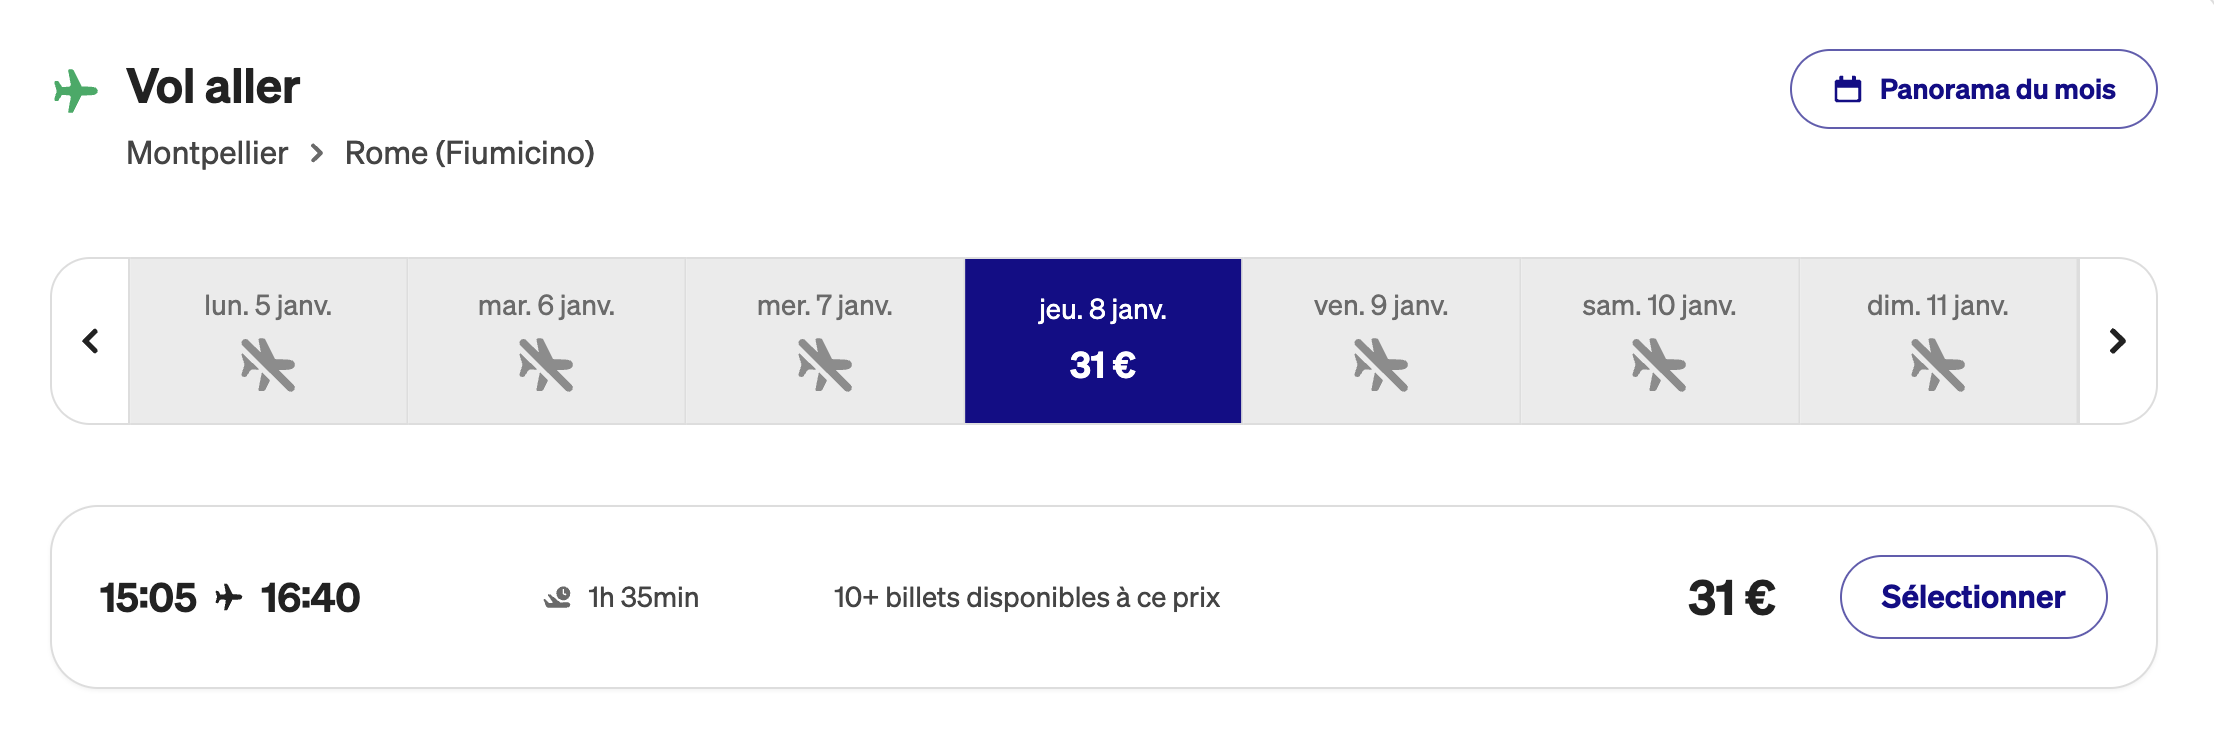The width and height of the screenshot is (2214, 740).
Task: Click the calendar icon in Panorama du mois
Action: pyautogui.click(x=1847, y=90)
